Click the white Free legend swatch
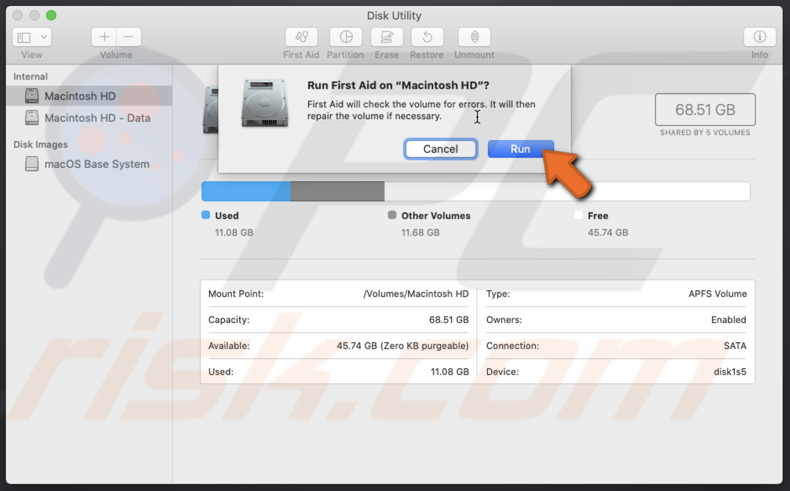790x491 pixels. pos(578,215)
